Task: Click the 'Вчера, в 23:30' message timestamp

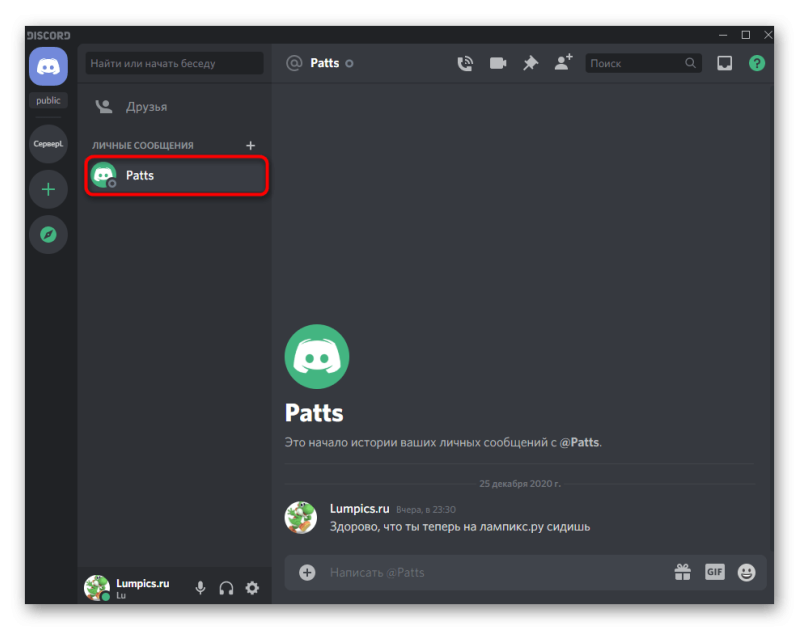Action: click(x=426, y=510)
